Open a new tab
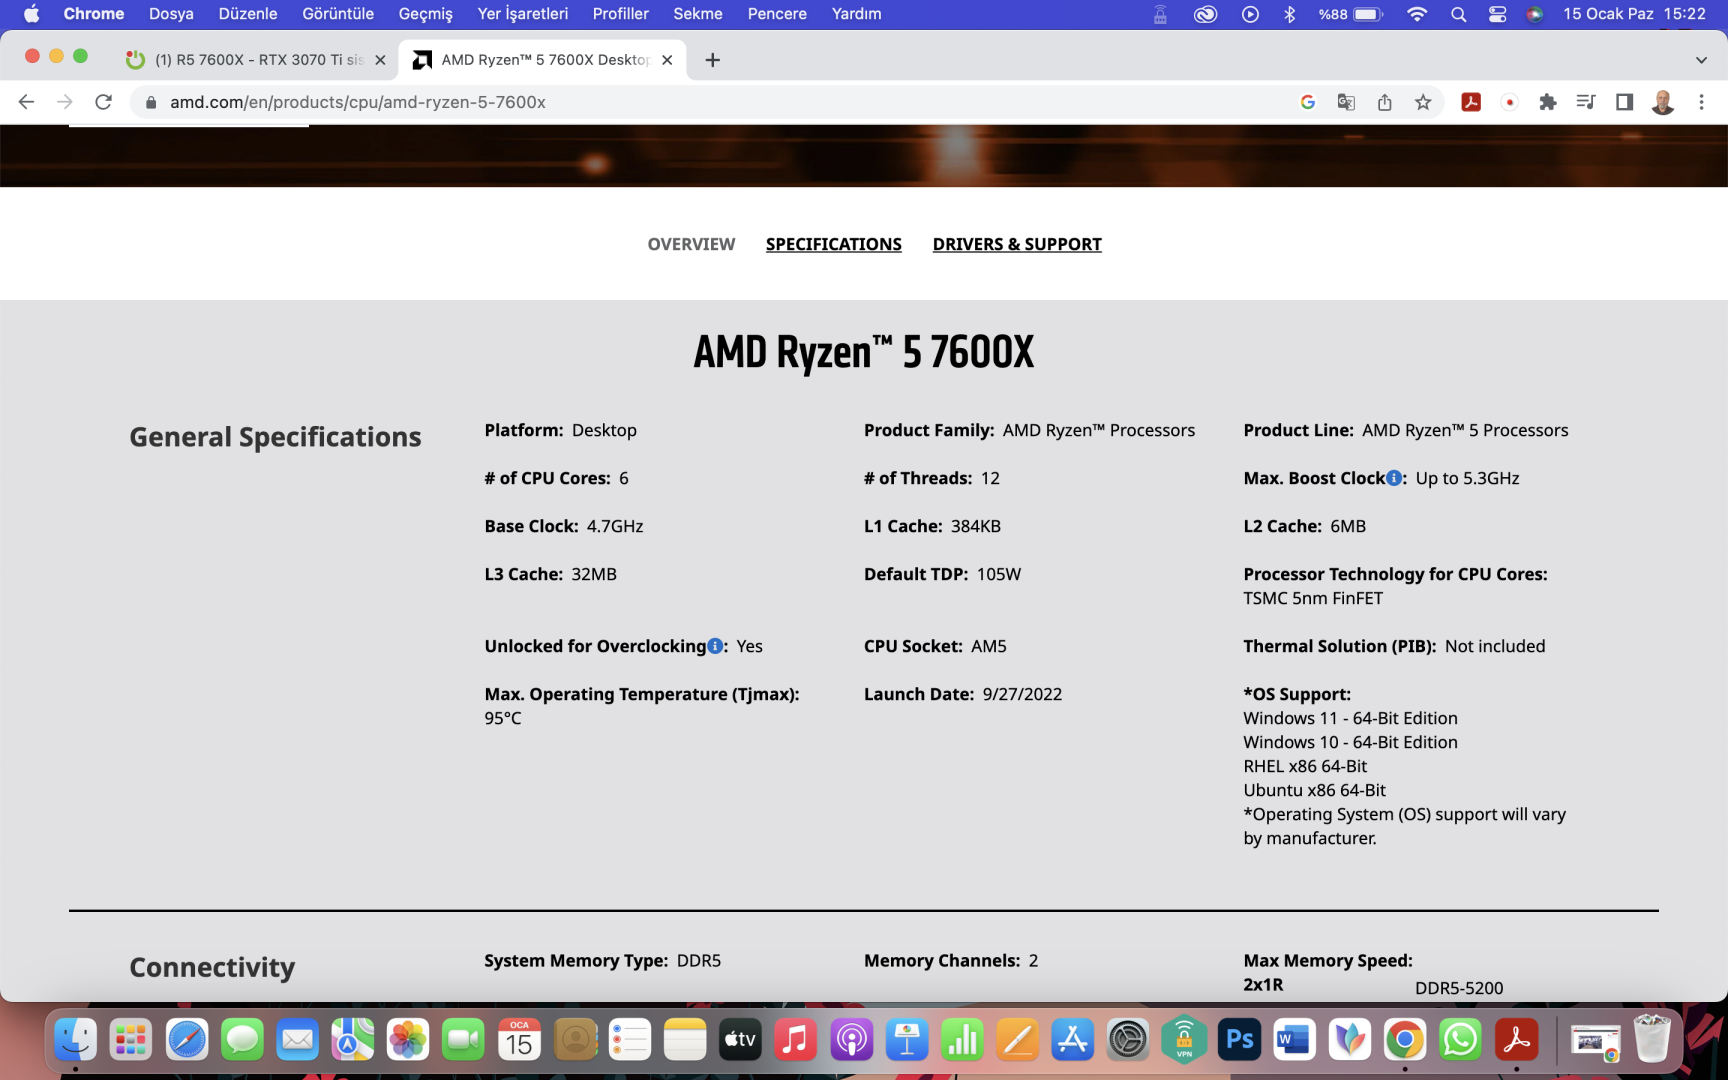This screenshot has width=1728, height=1080. coord(712,60)
